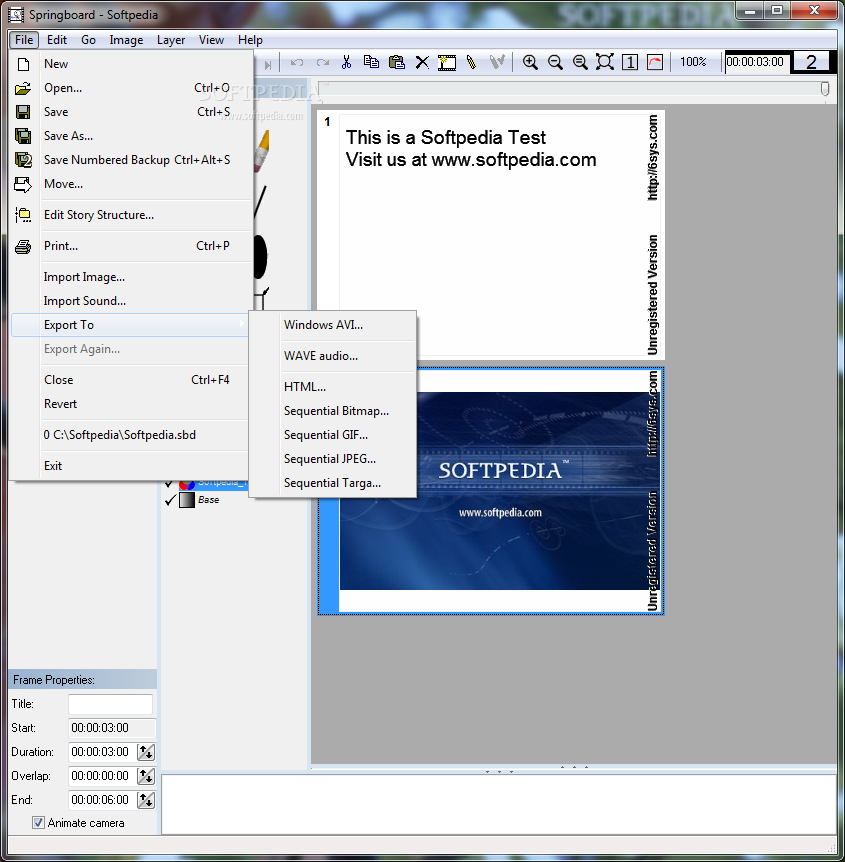Image resolution: width=845 pixels, height=862 pixels.
Task: Click the greyed double-pencil icon
Action: [496, 62]
